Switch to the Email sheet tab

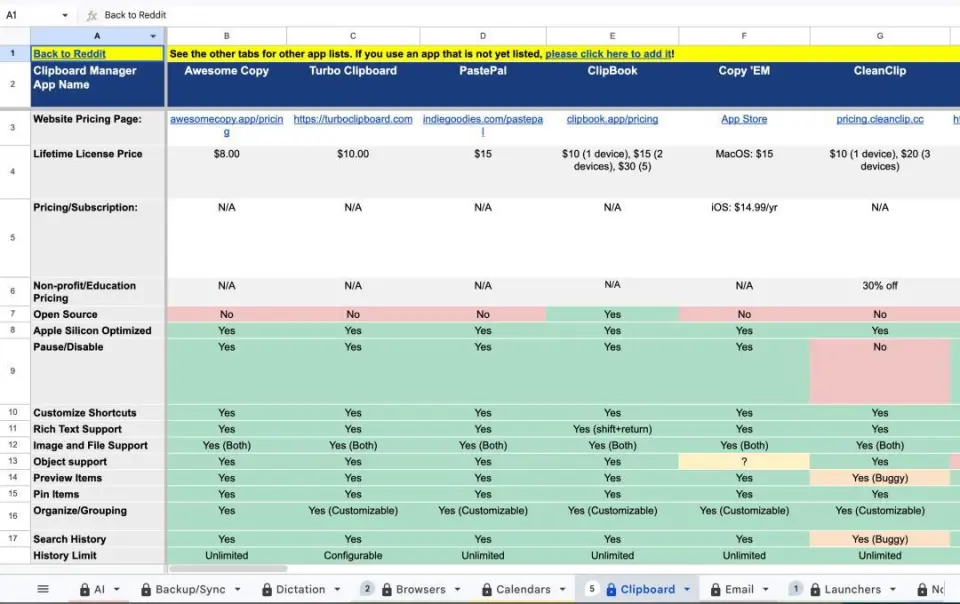pos(739,589)
